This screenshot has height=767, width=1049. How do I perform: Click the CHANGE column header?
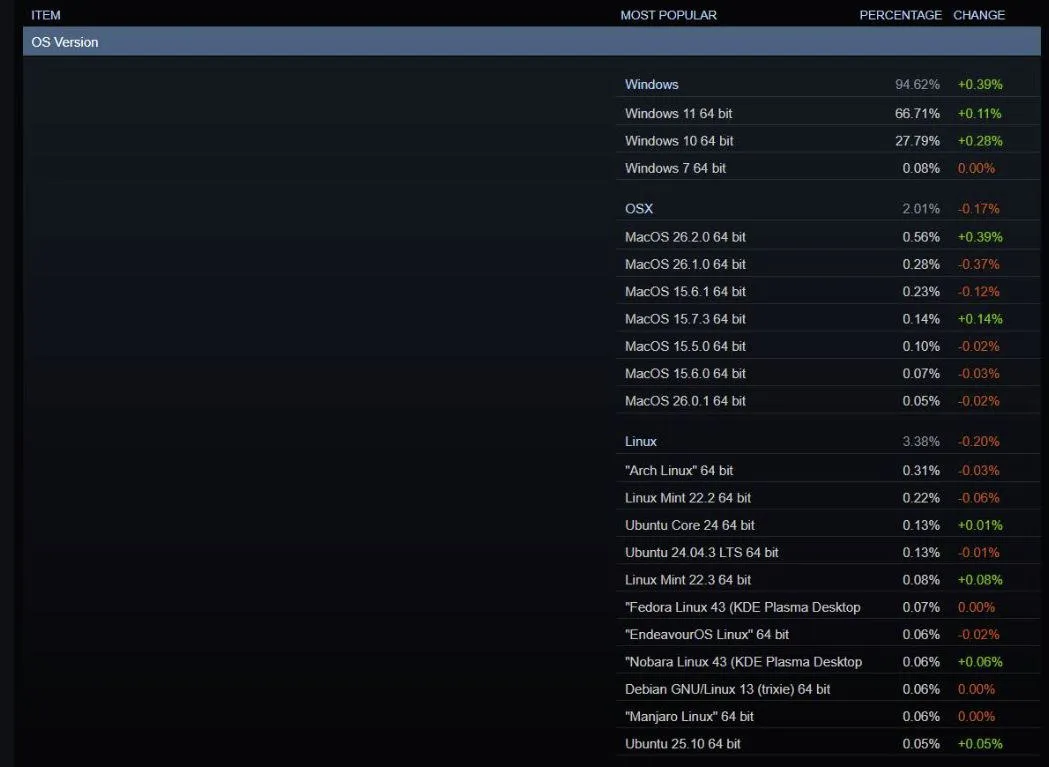tap(979, 15)
